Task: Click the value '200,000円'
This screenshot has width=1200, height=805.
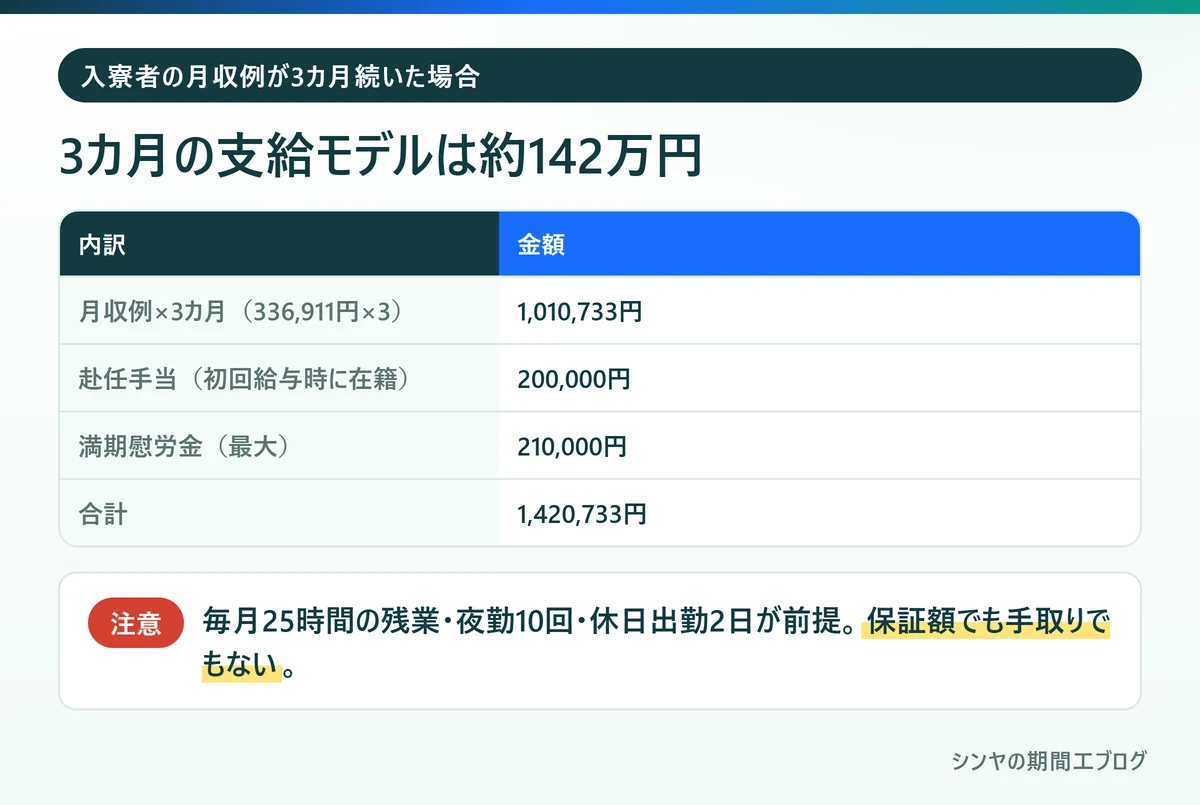Action: (573, 379)
